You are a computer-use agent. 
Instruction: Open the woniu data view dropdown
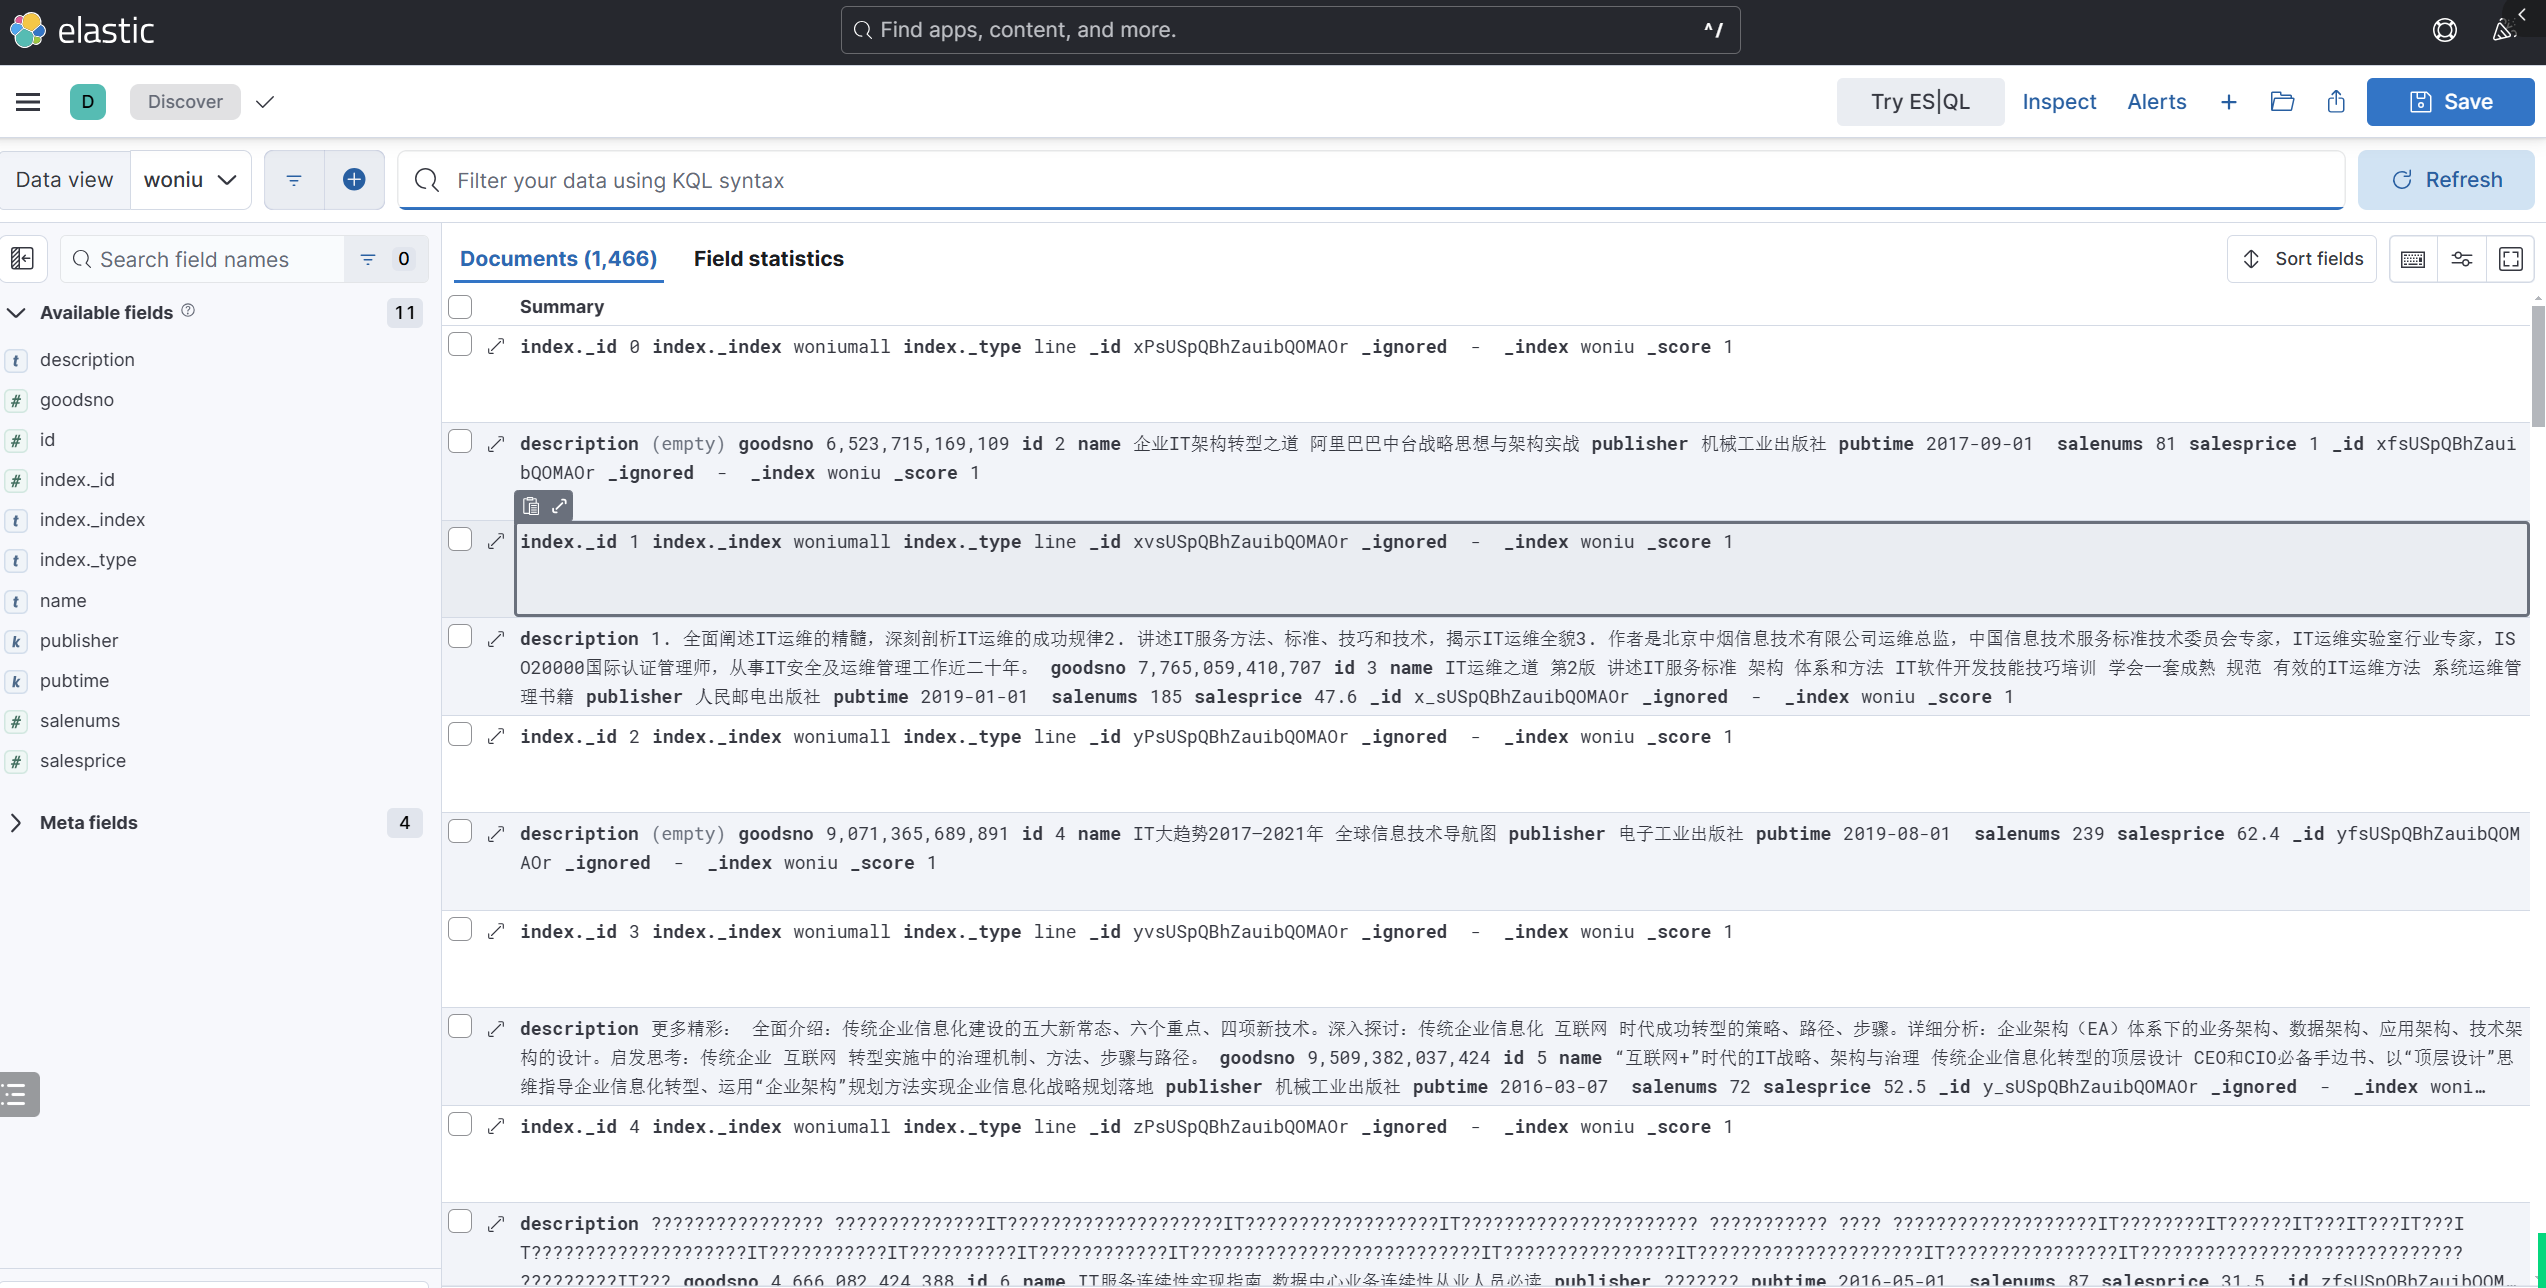point(190,180)
